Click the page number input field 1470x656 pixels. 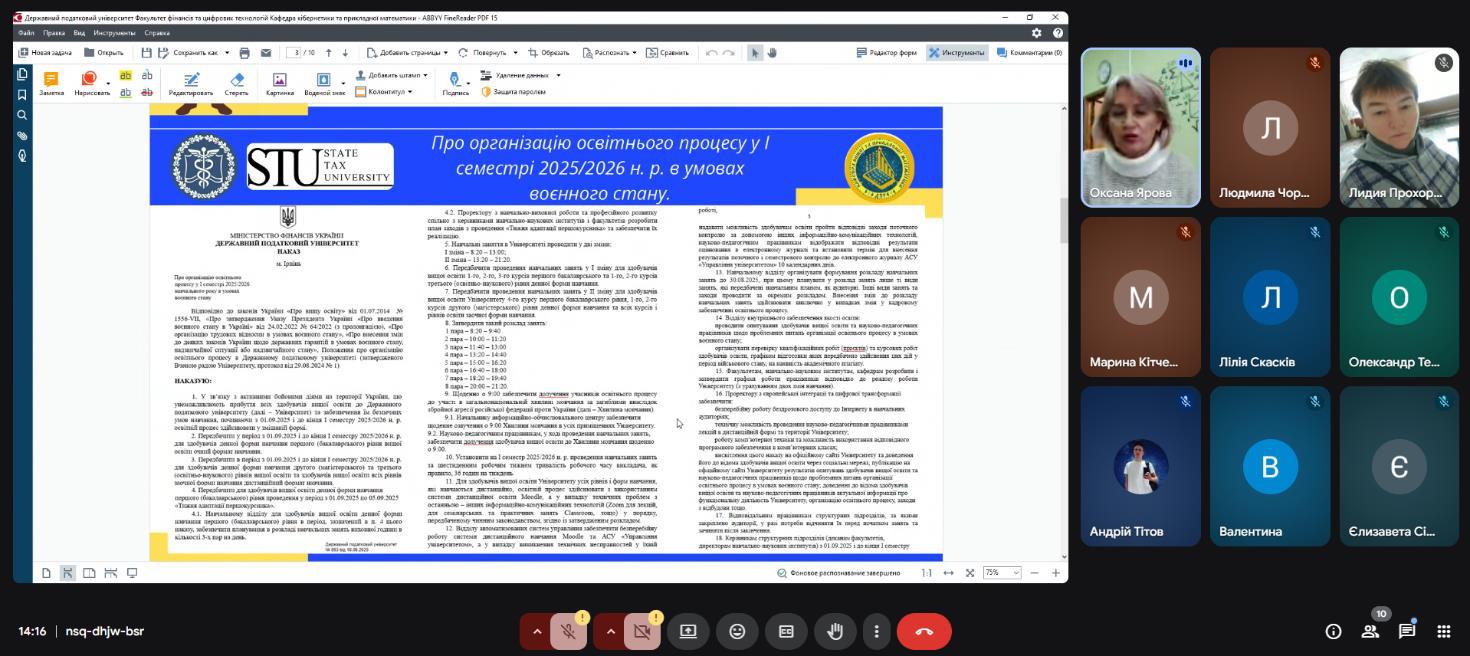[x=294, y=53]
